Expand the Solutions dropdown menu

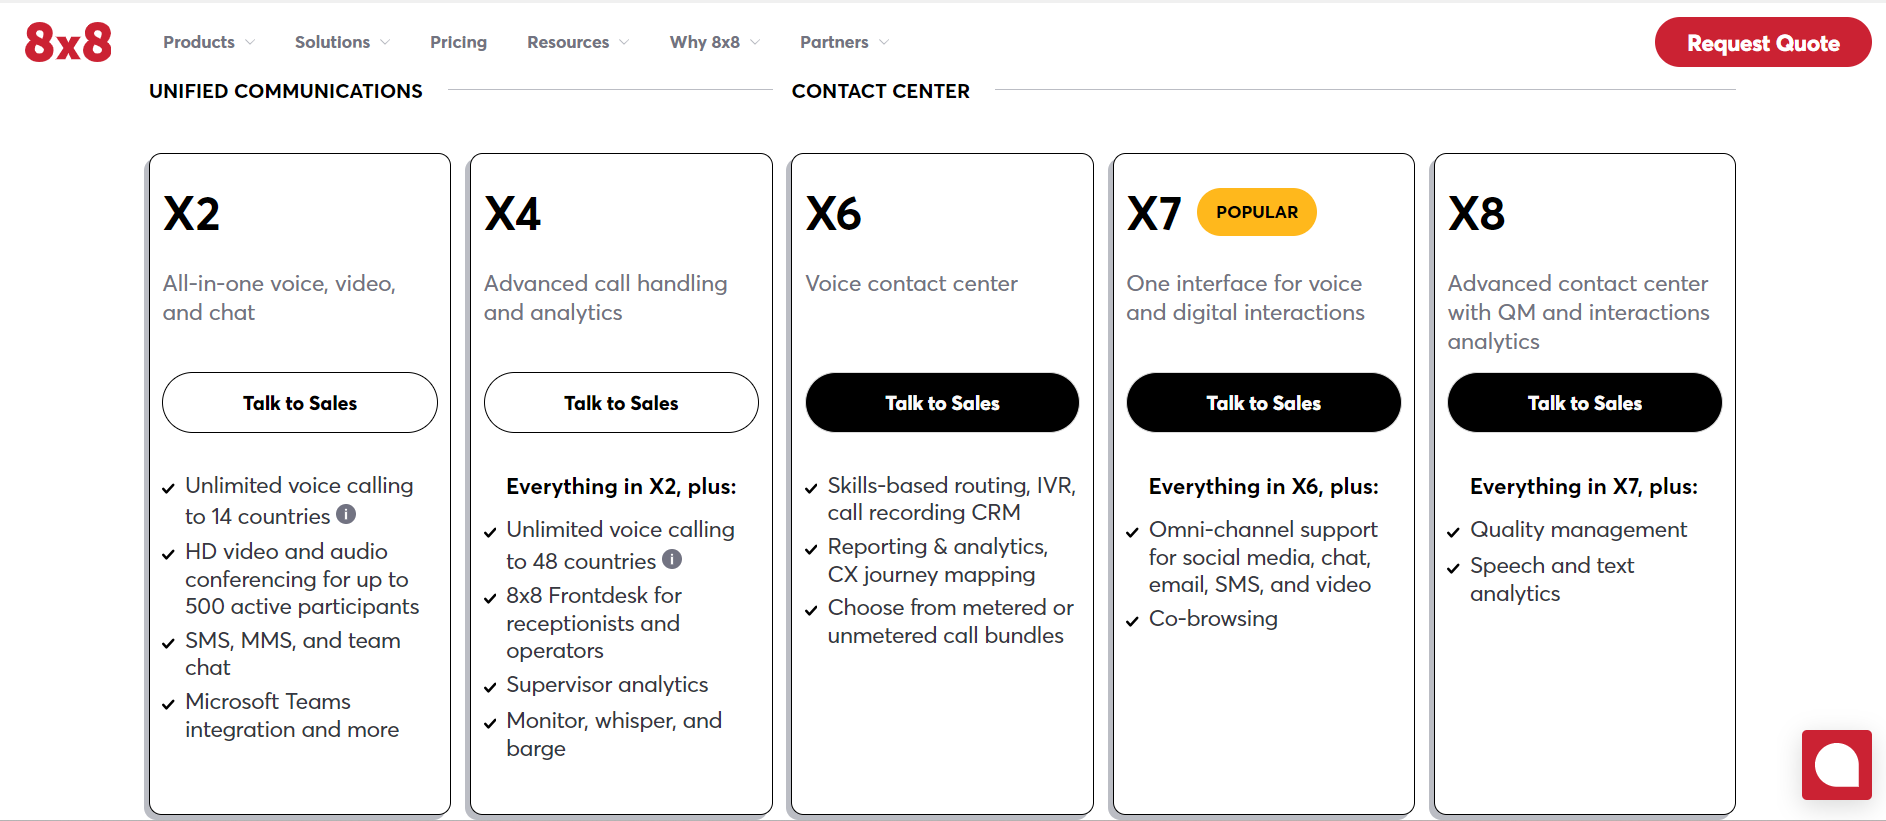point(342,42)
